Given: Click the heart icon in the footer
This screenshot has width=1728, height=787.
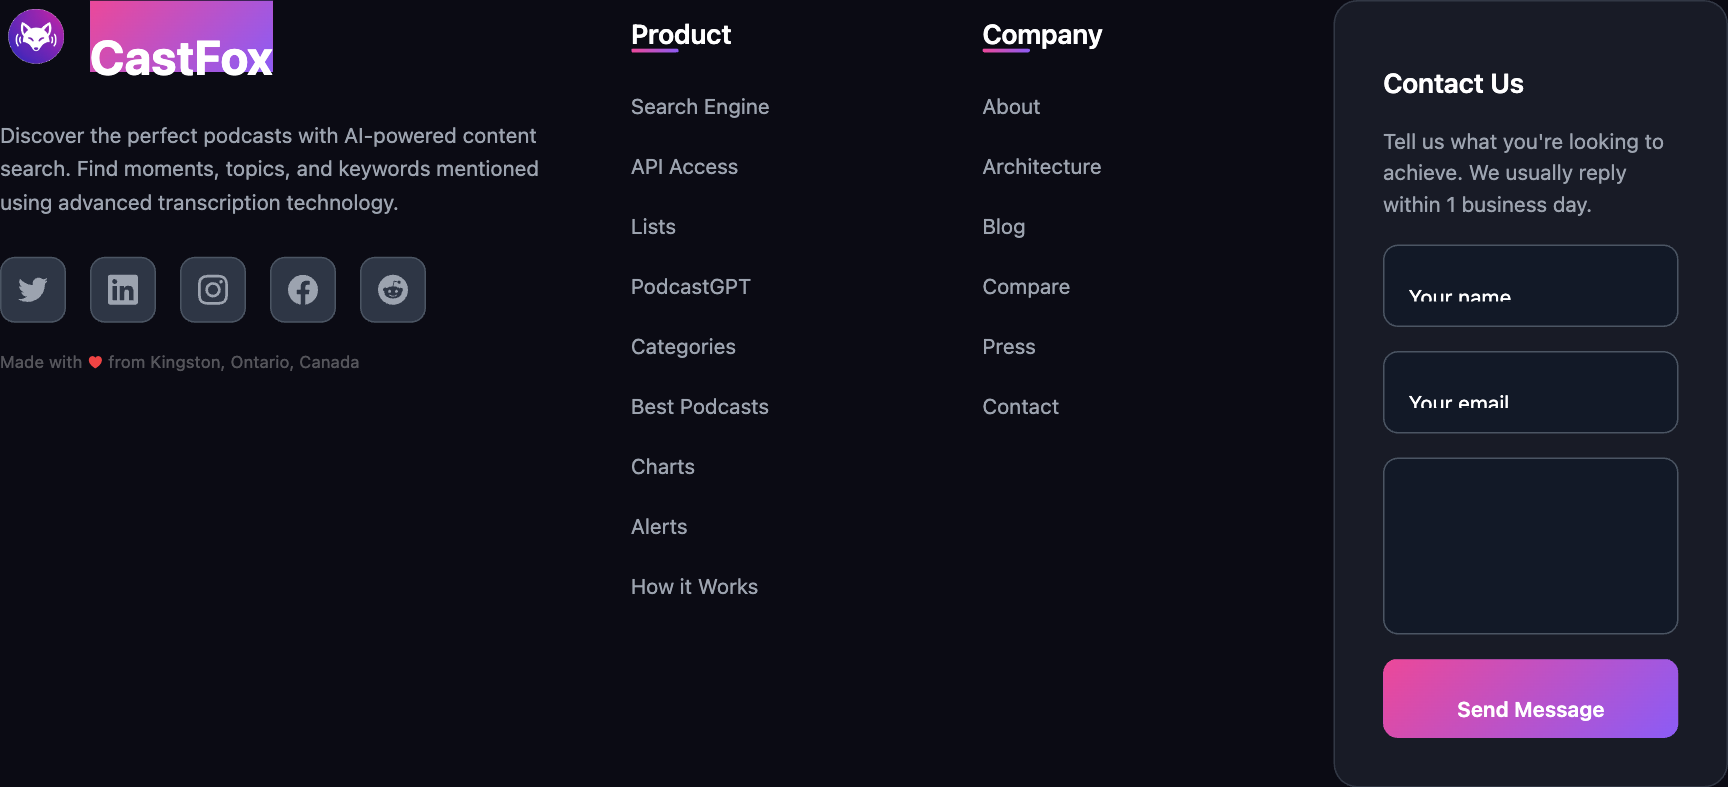Looking at the screenshot, I should [95, 362].
